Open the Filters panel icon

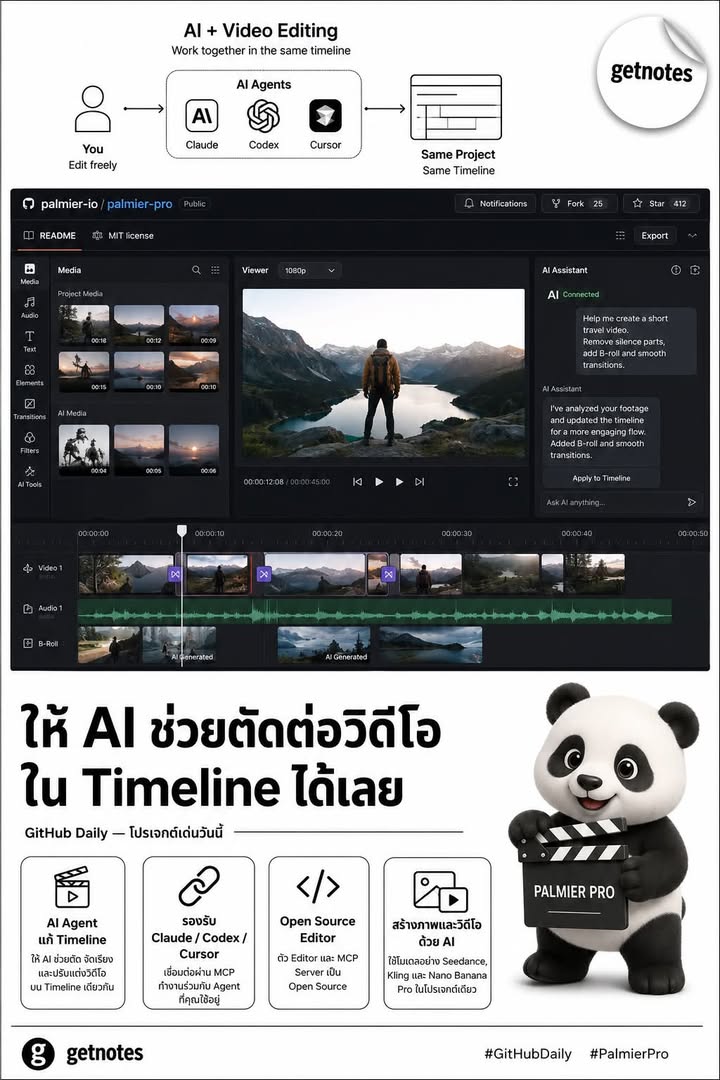click(x=30, y=442)
